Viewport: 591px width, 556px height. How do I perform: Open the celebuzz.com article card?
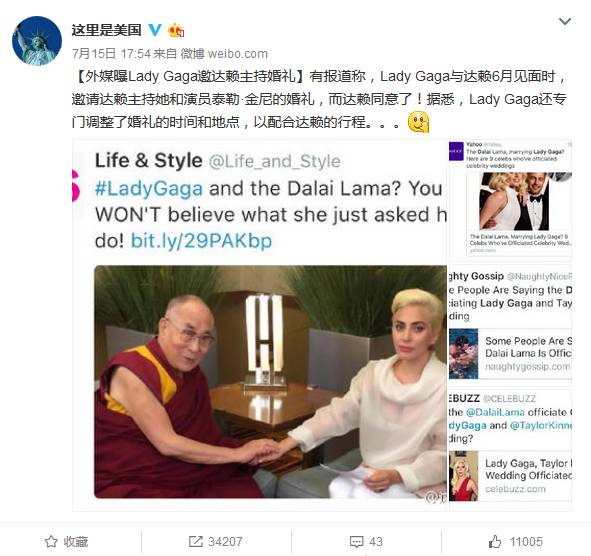(x=510, y=476)
